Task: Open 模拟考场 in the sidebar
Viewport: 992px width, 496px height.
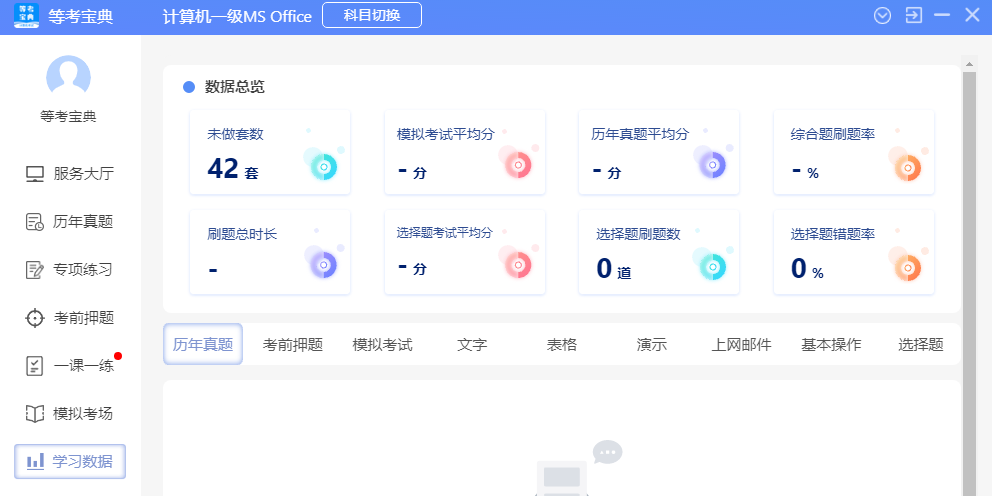Action: pos(70,413)
